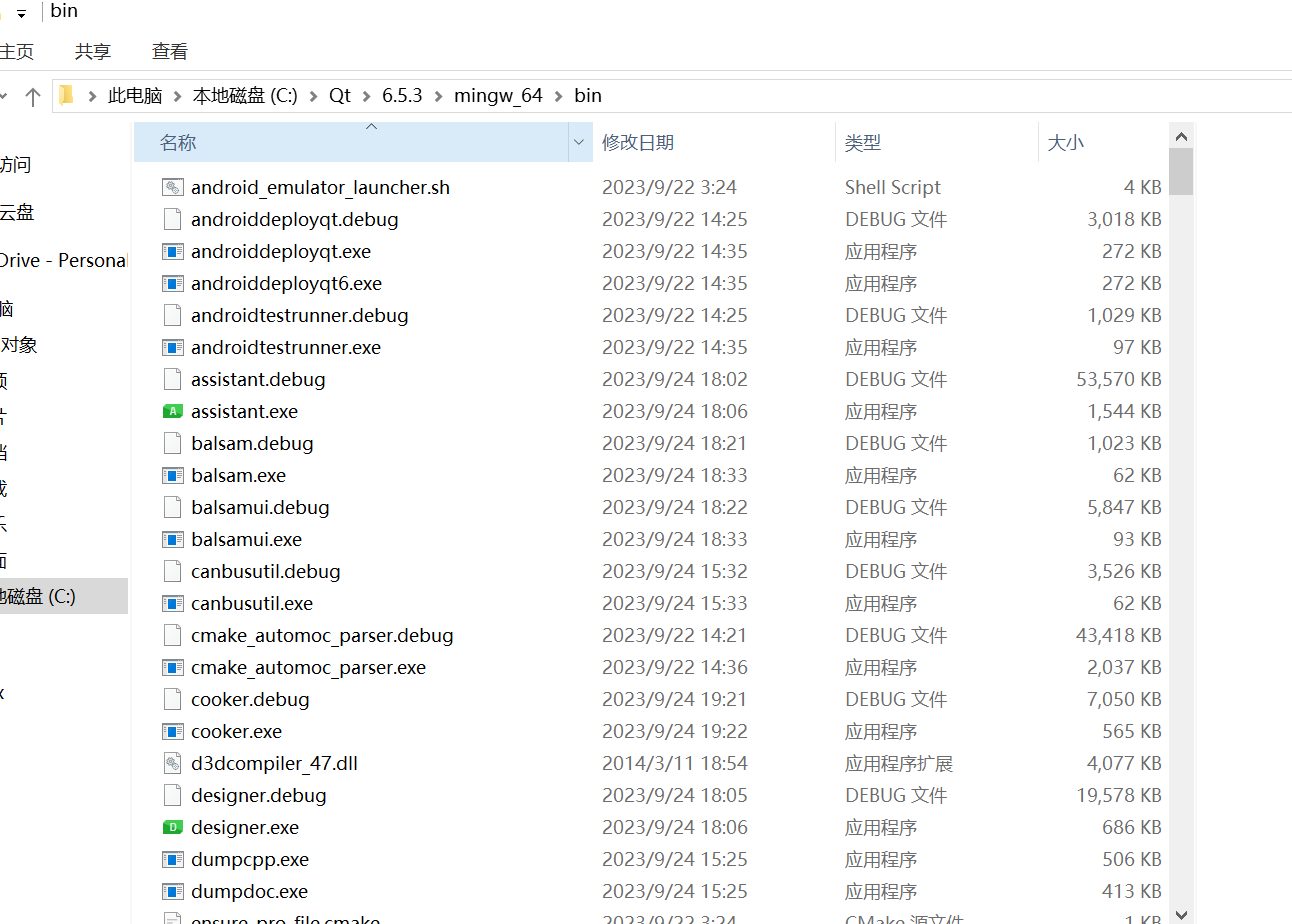Select the android_emulator_launcher.sh shell script icon
This screenshot has width=1292, height=924.
171,186
